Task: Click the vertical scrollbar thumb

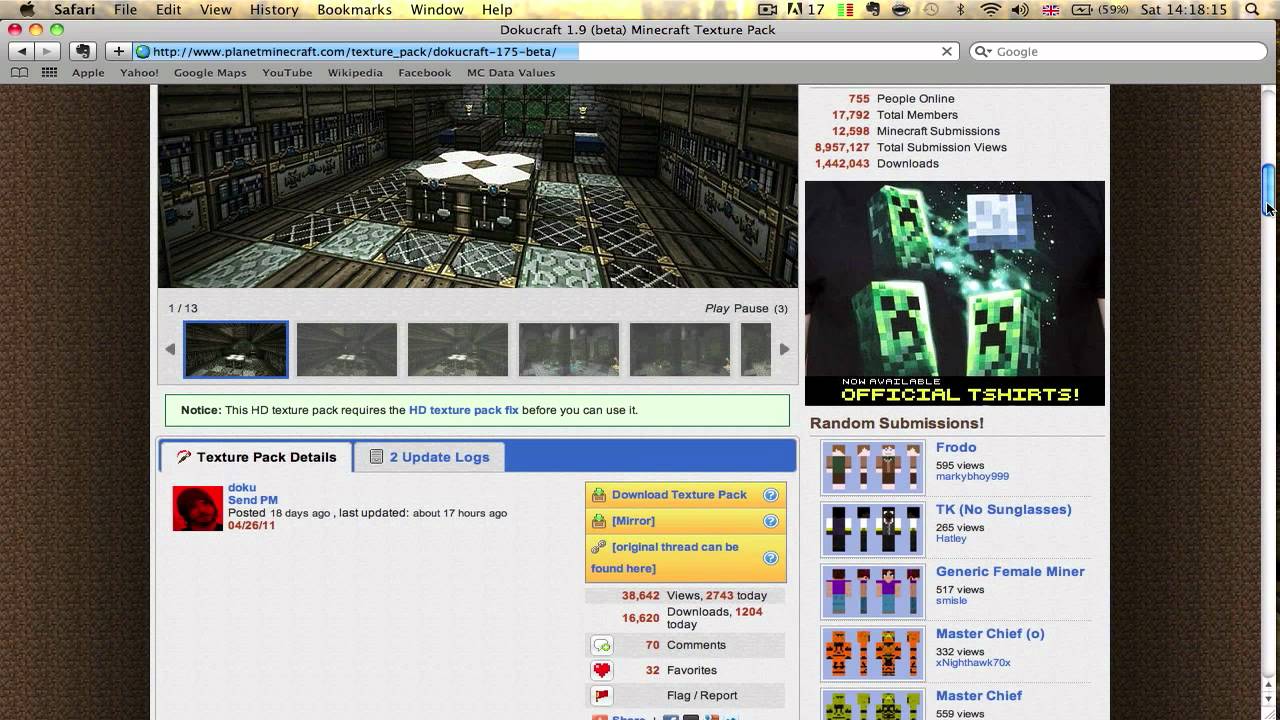Action: click(1269, 189)
